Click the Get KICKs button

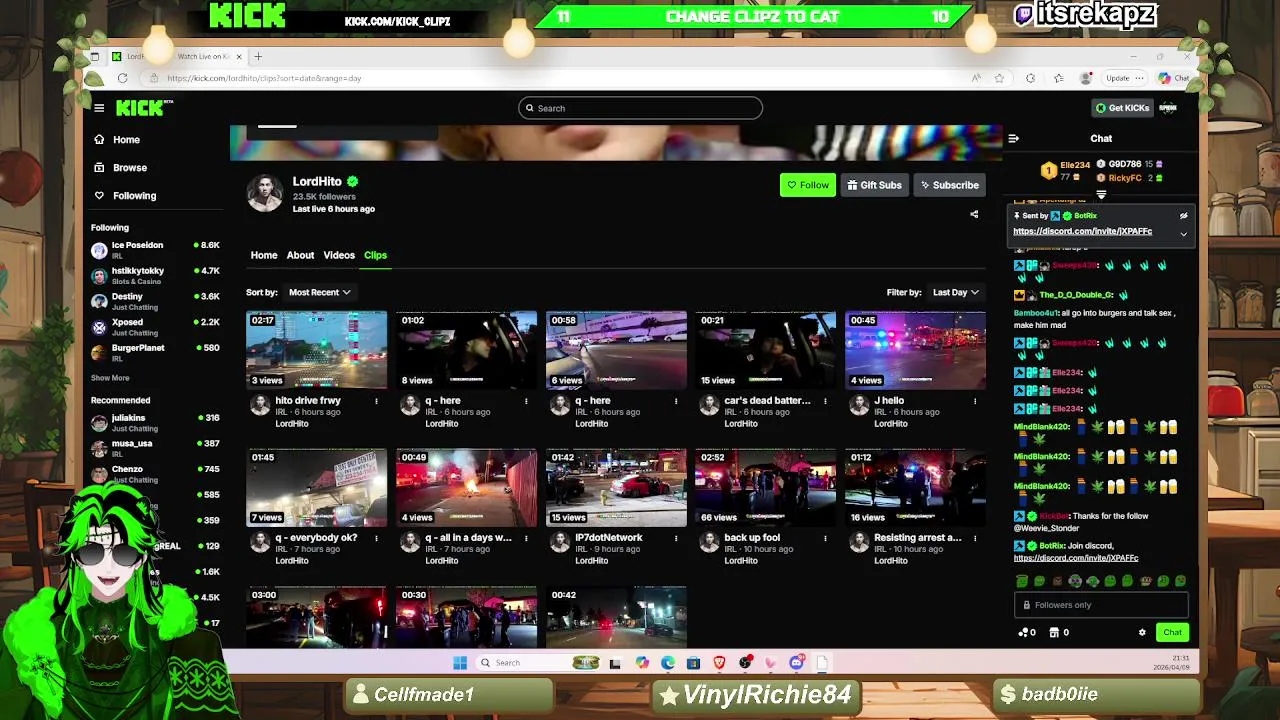pos(1123,108)
